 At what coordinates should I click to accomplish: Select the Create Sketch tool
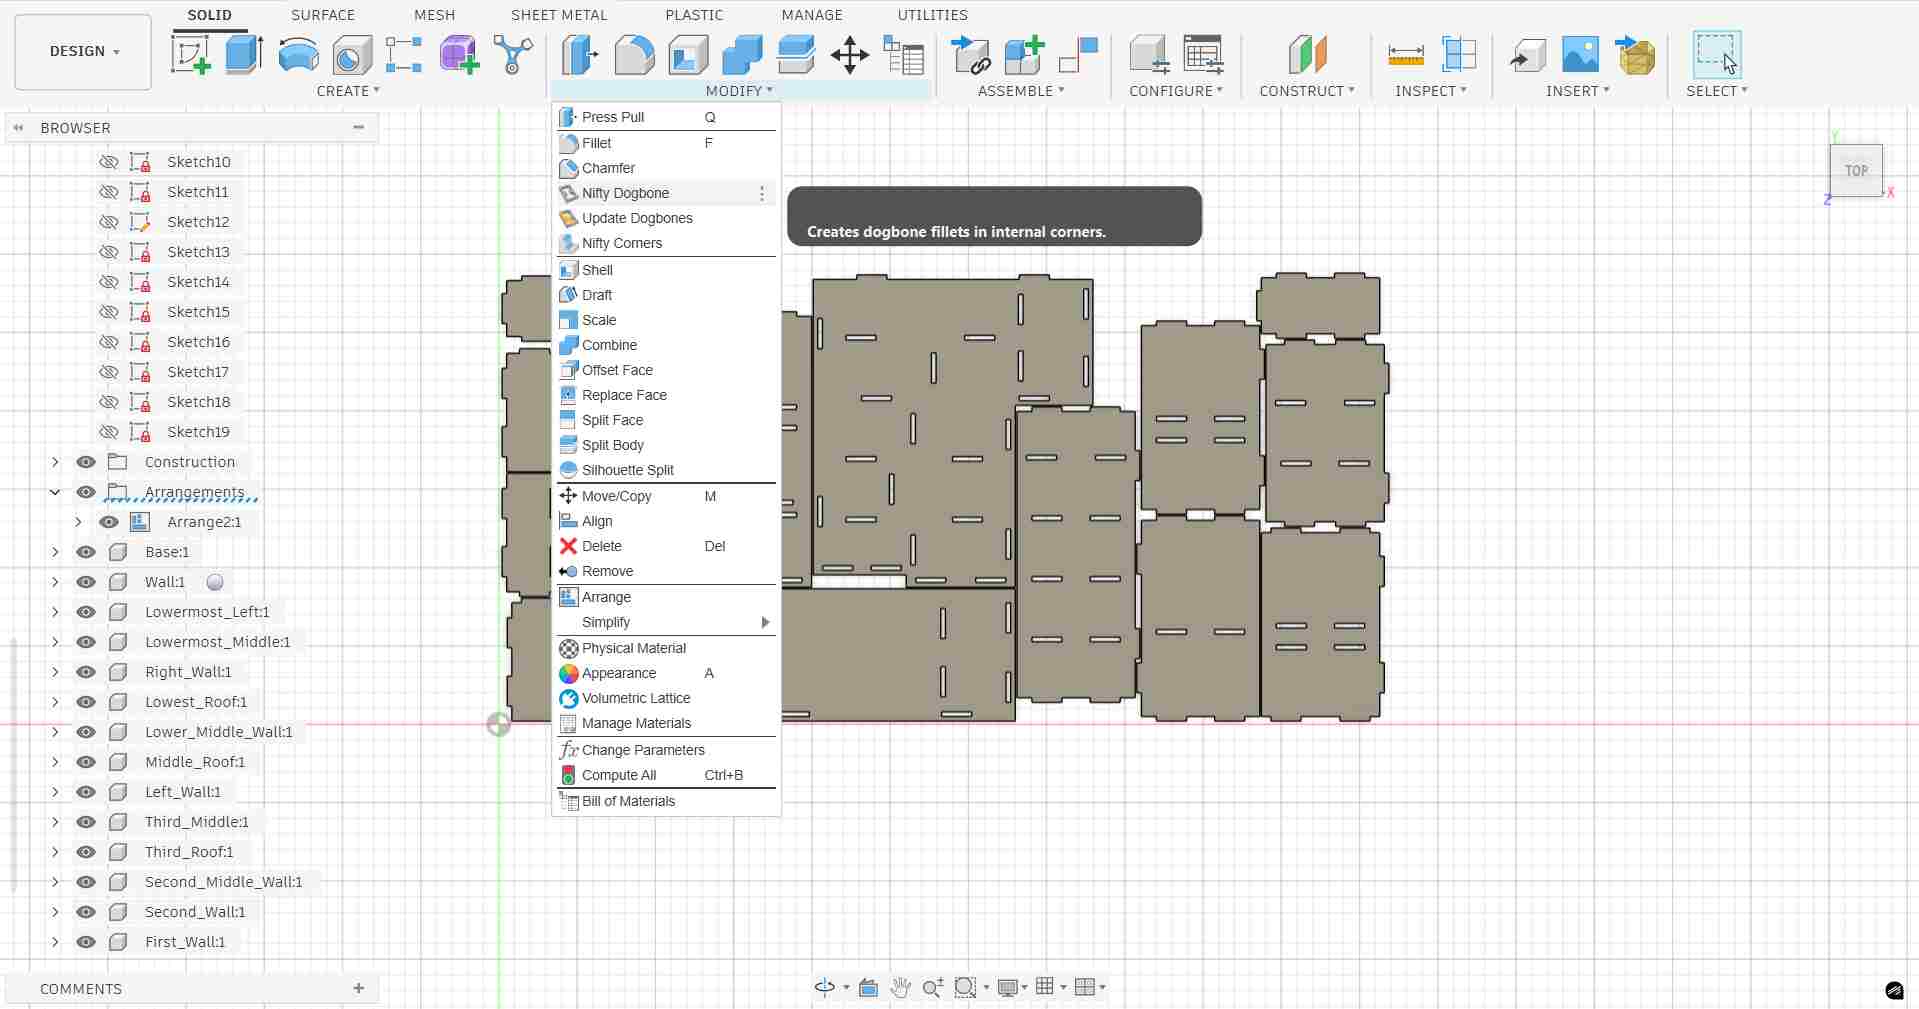click(x=191, y=55)
